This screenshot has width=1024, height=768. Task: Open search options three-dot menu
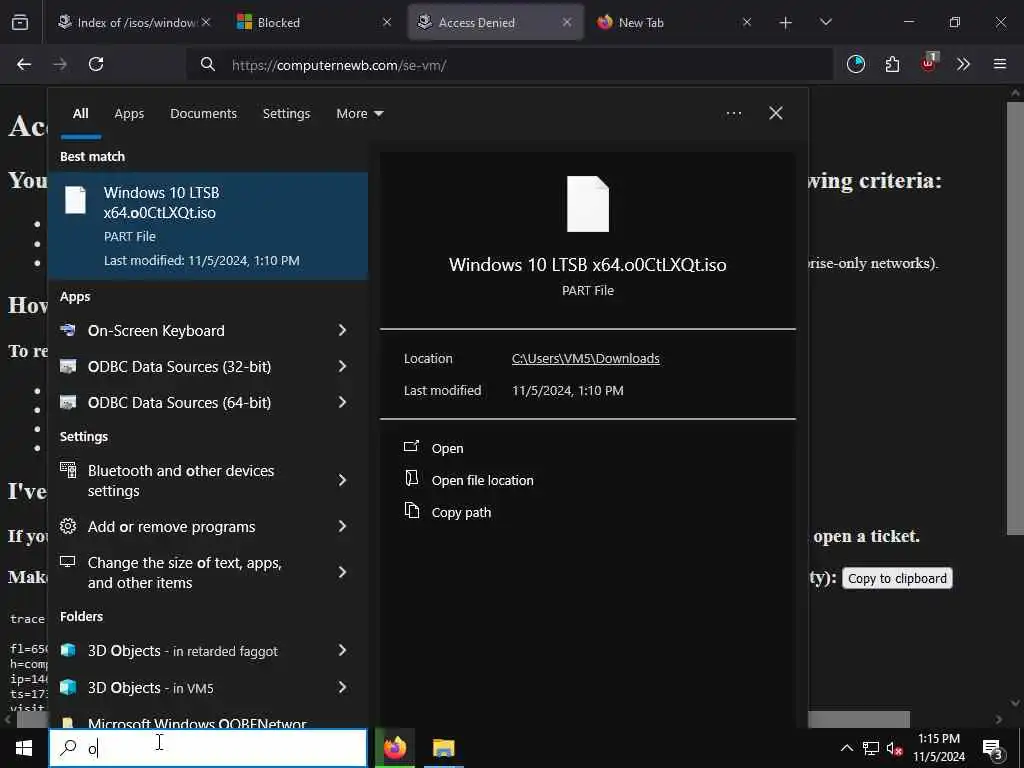click(733, 114)
